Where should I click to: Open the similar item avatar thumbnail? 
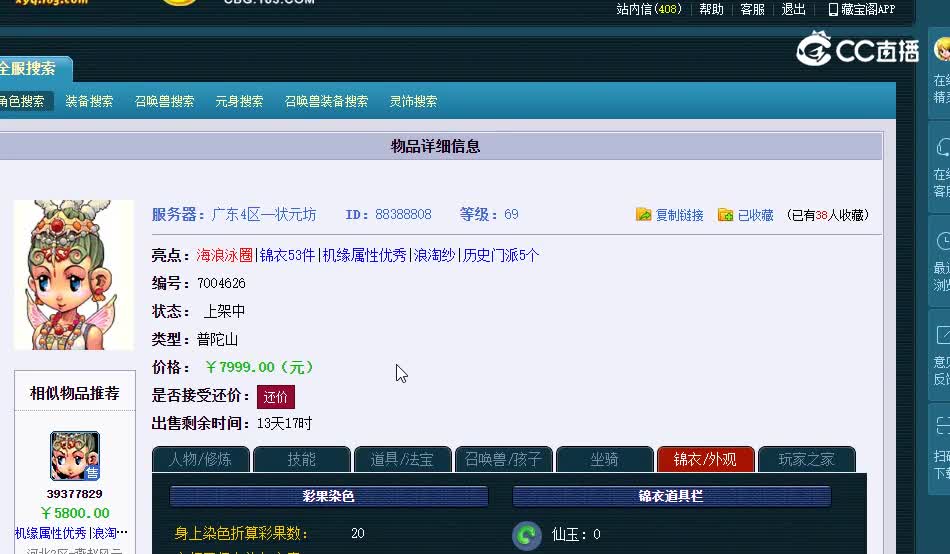tap(75, 456)
